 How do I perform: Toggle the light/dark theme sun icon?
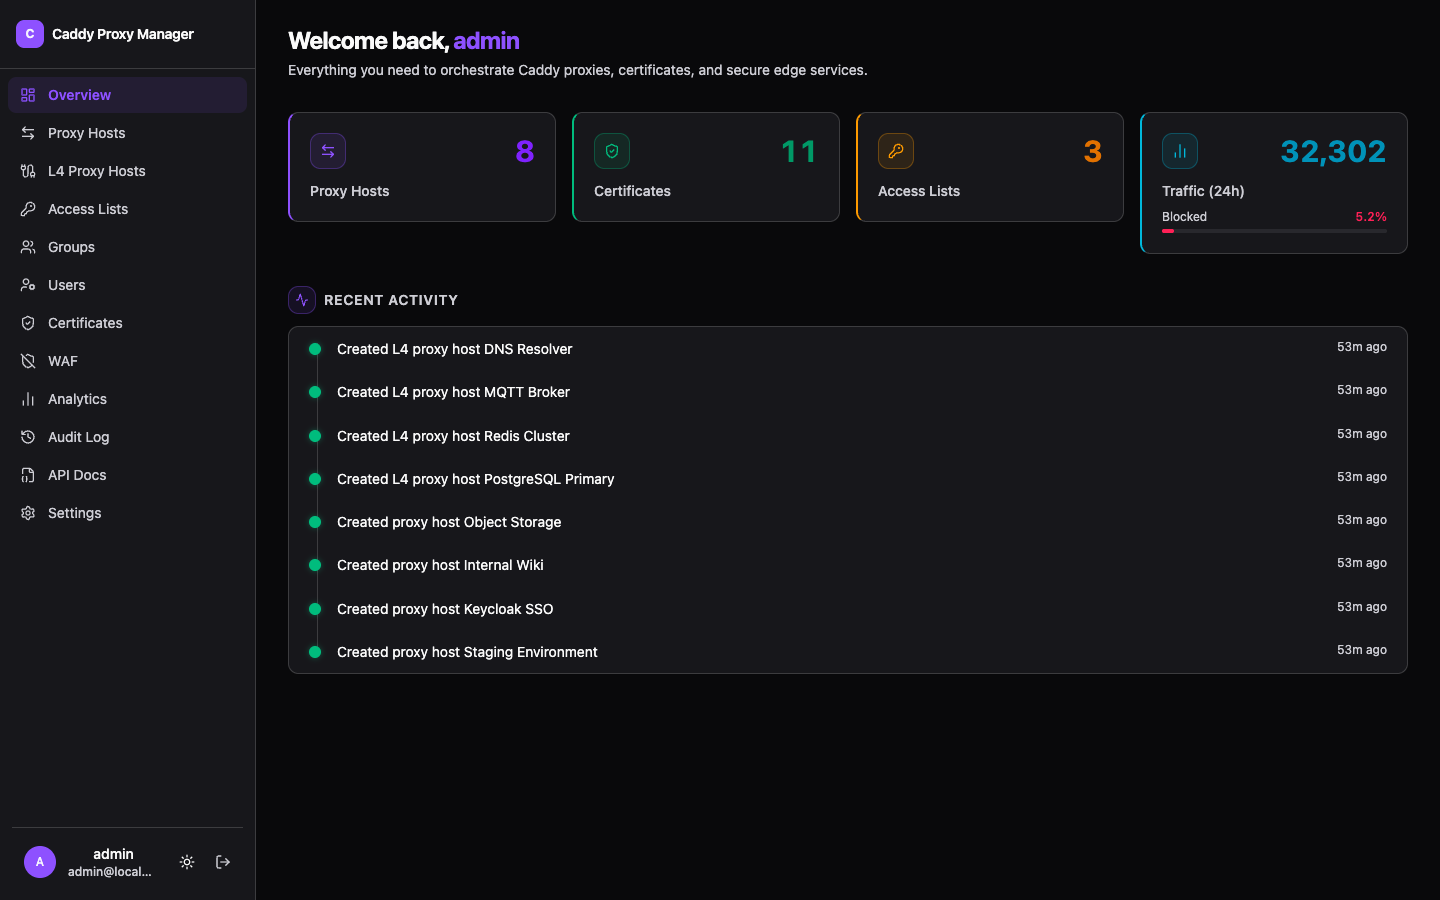187,862
